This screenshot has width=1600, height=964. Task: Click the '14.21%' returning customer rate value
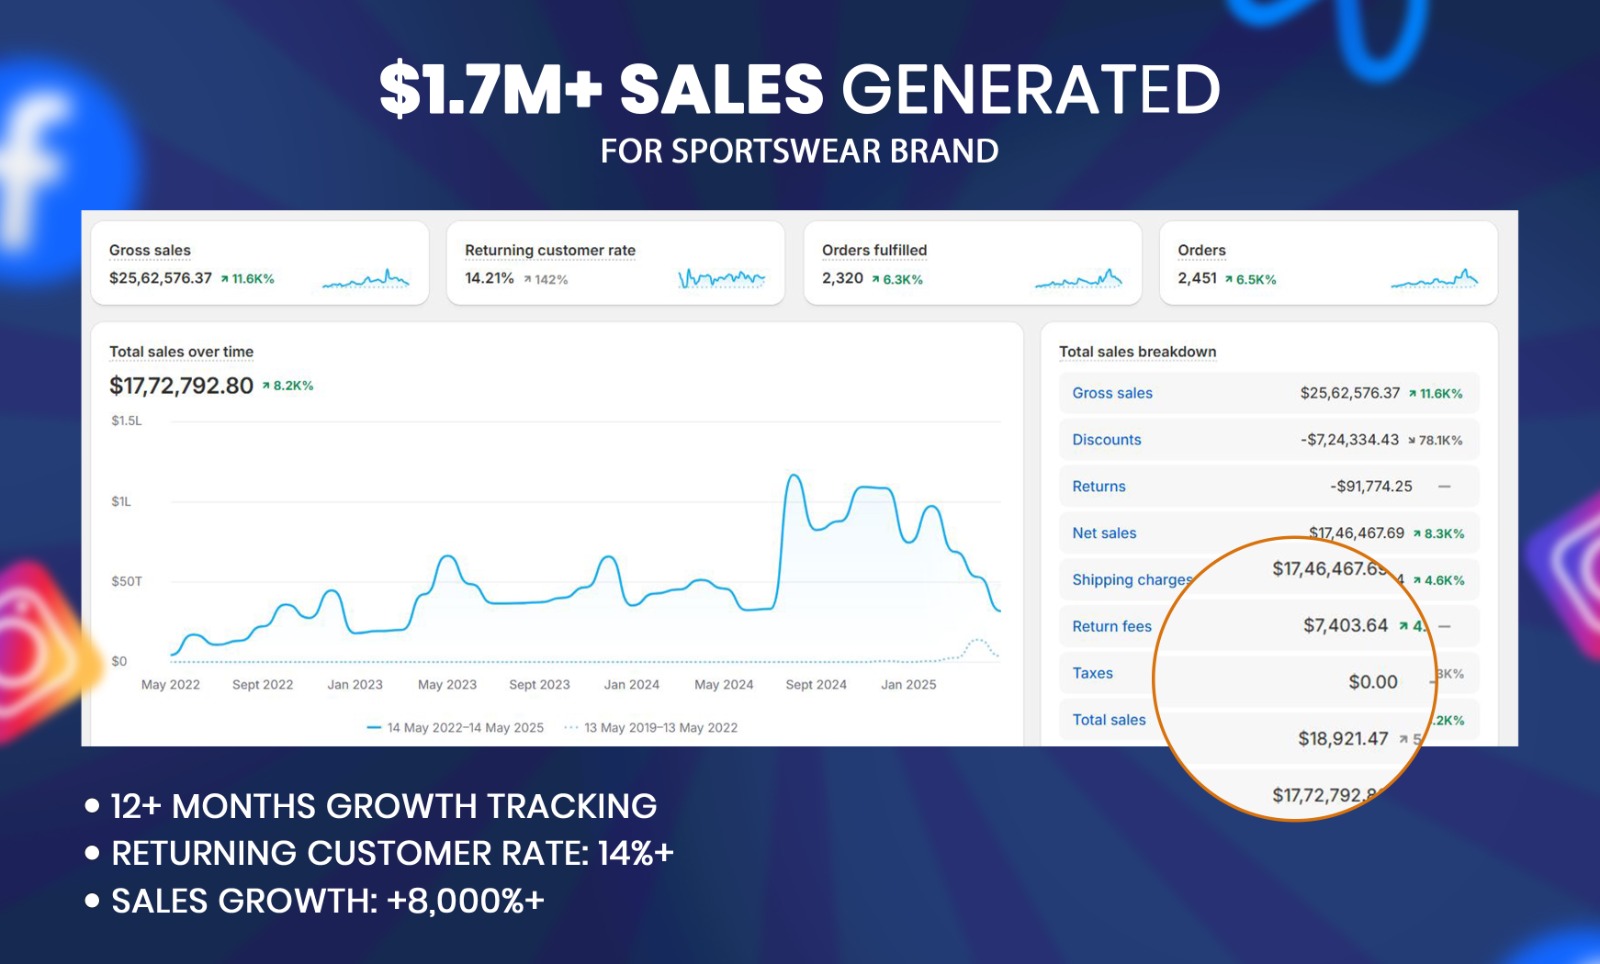pyautogui.click(x=489, y=278)
